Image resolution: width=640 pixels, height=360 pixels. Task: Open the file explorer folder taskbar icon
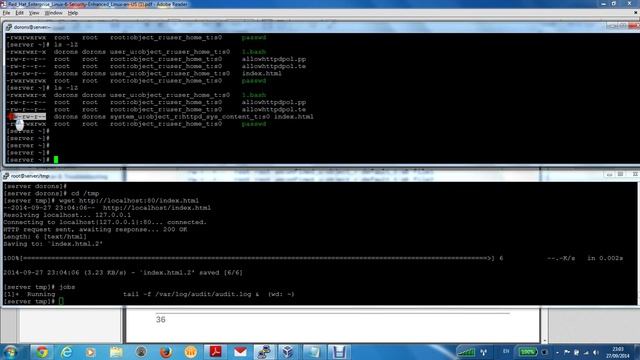click(x=116, y=352)
